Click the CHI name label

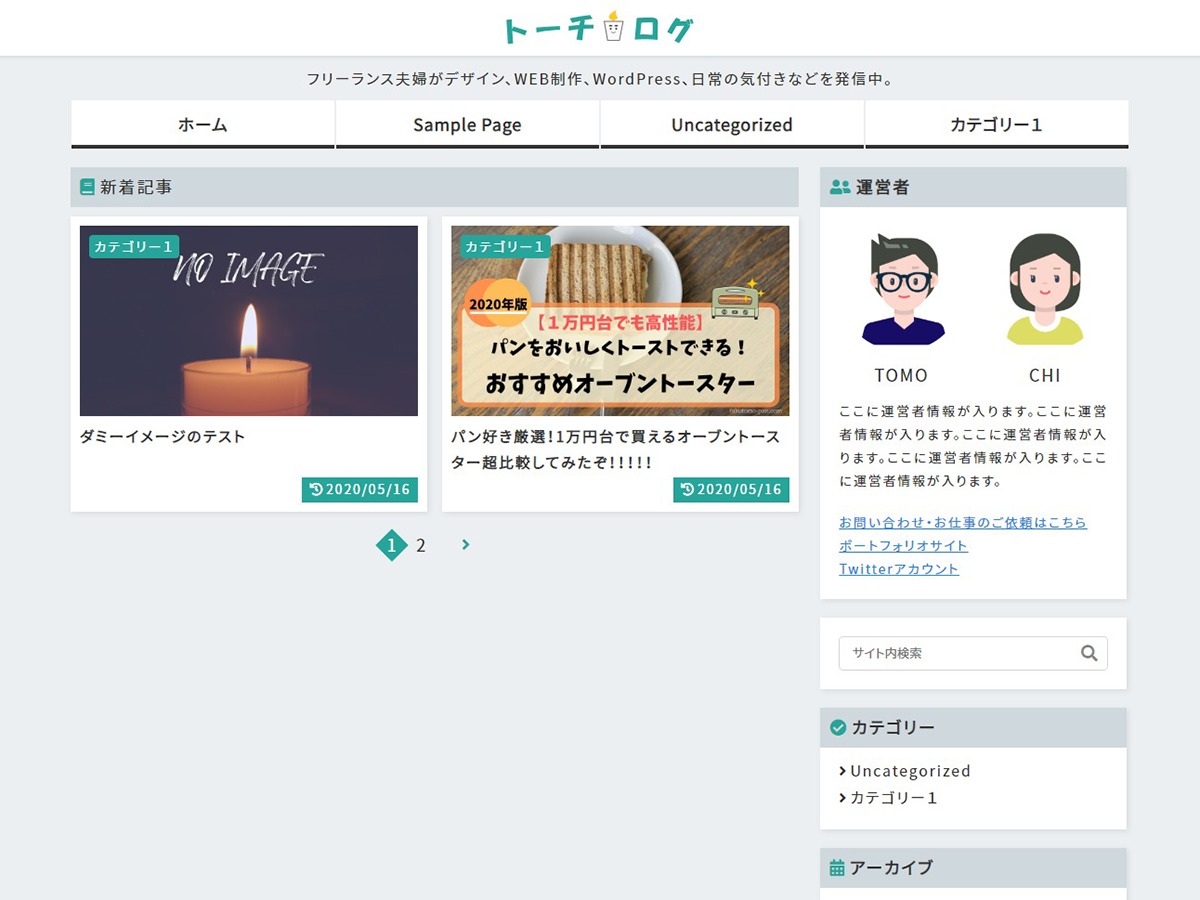[x=1044, y=375]
